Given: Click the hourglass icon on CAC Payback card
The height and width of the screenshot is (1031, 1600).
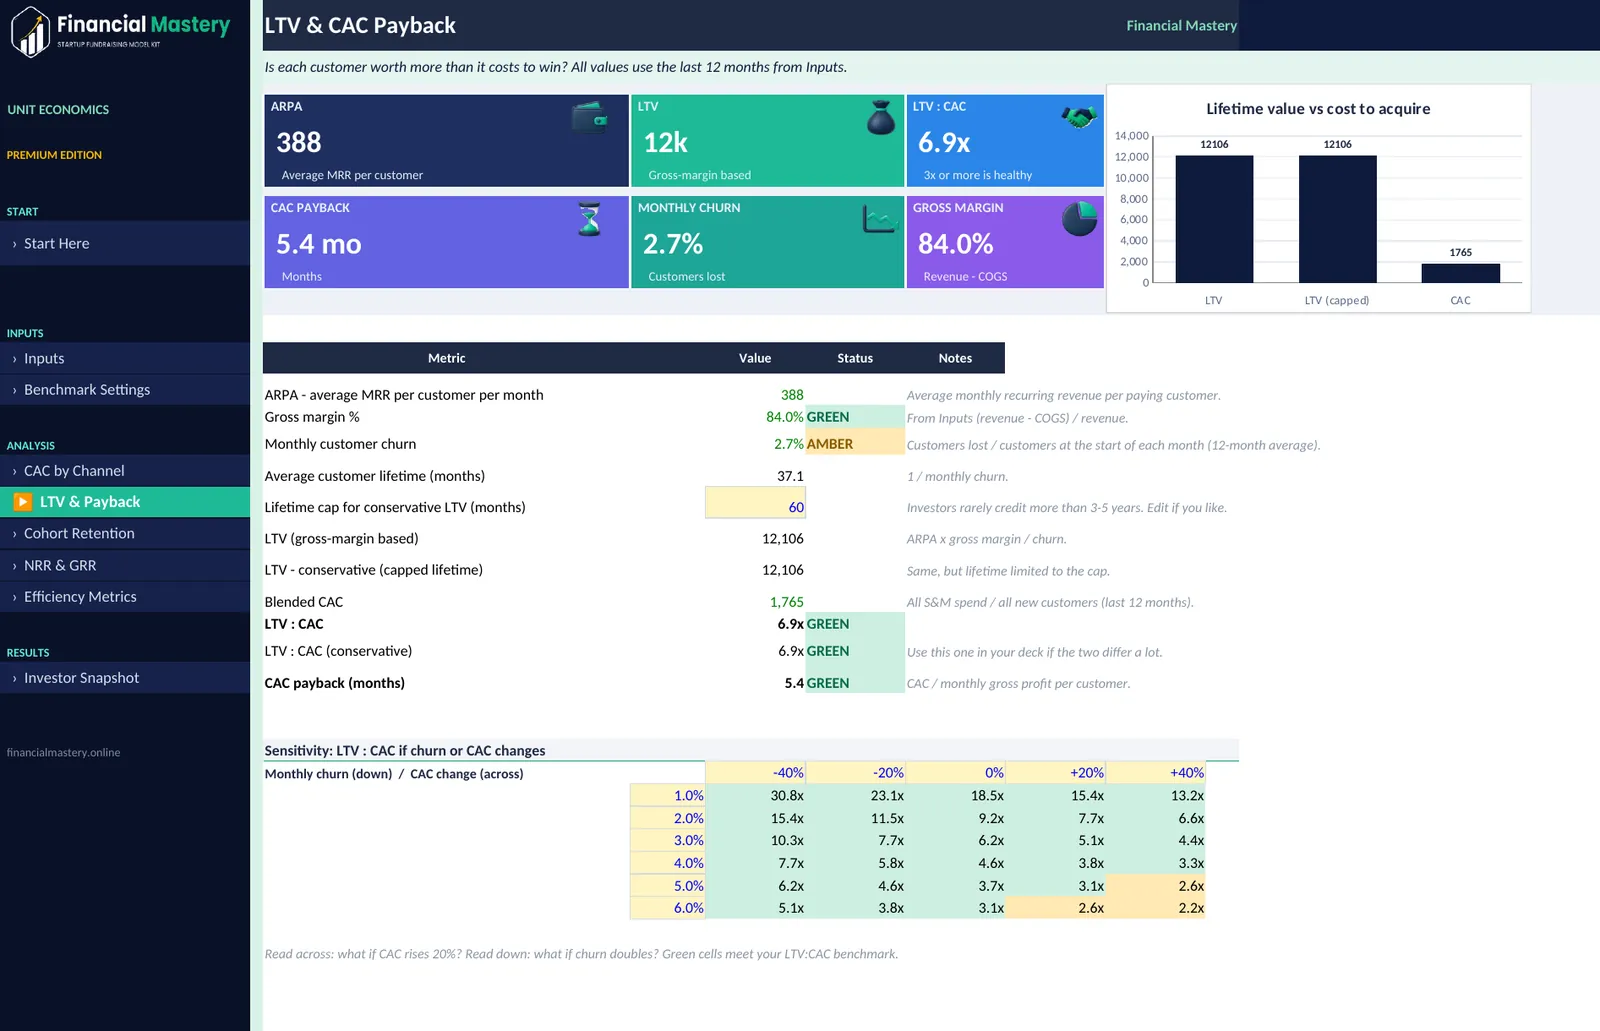Looking at the screenshot, I should point(590,219).
